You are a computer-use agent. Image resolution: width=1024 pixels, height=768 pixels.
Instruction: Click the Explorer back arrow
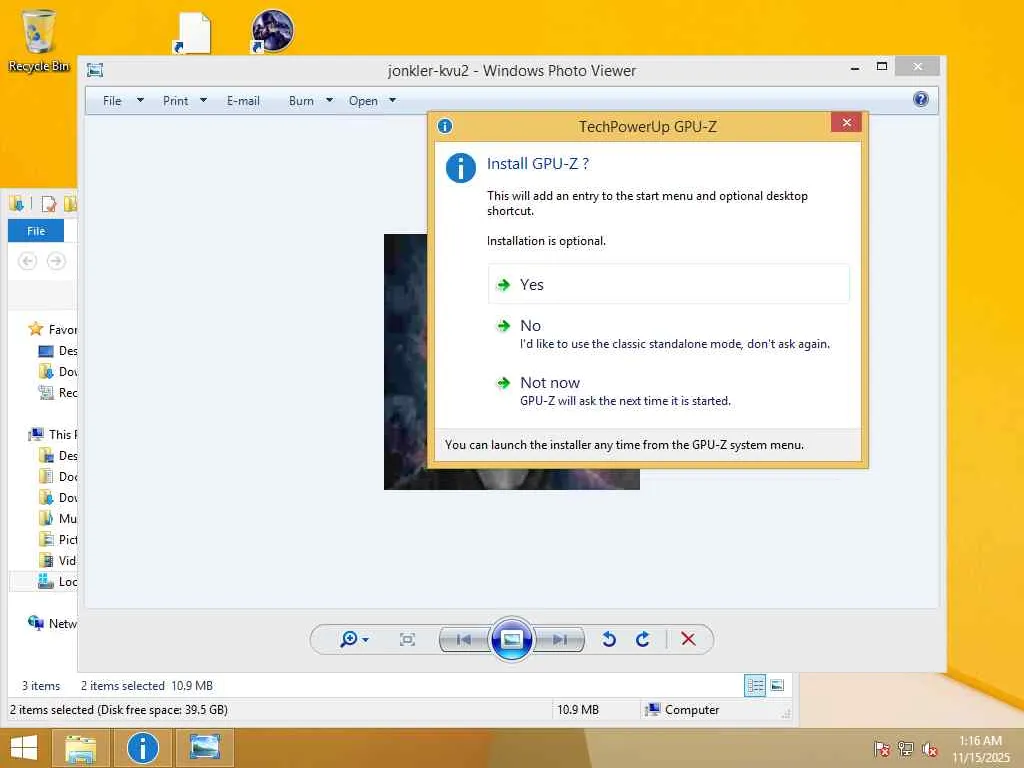pyautogui.click(x=27, y=261)
